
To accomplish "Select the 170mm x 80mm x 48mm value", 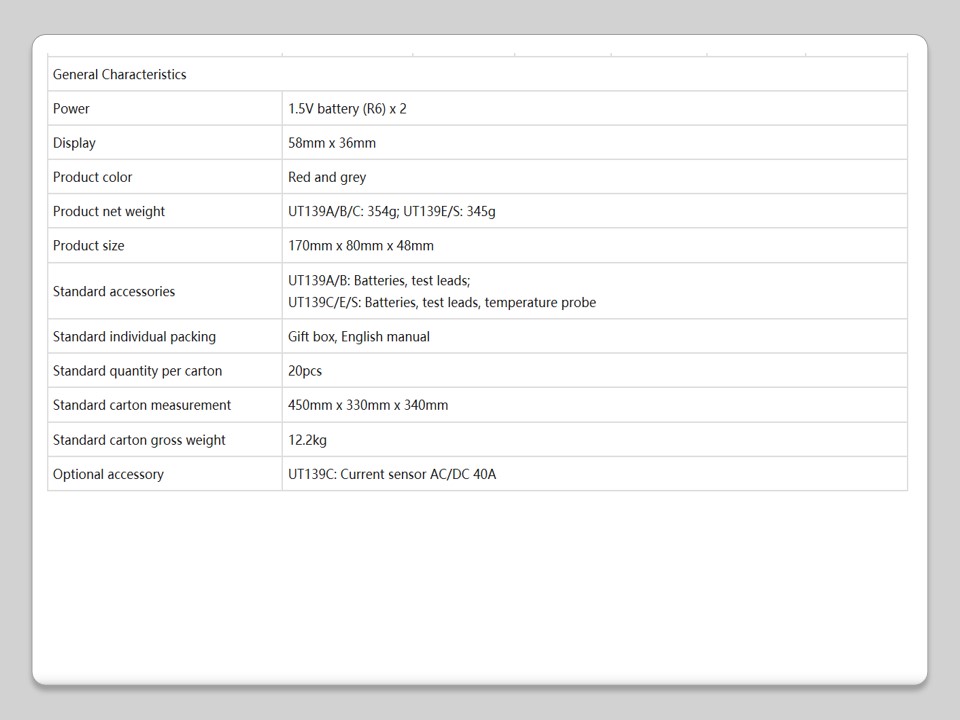I will pos(361,245).
